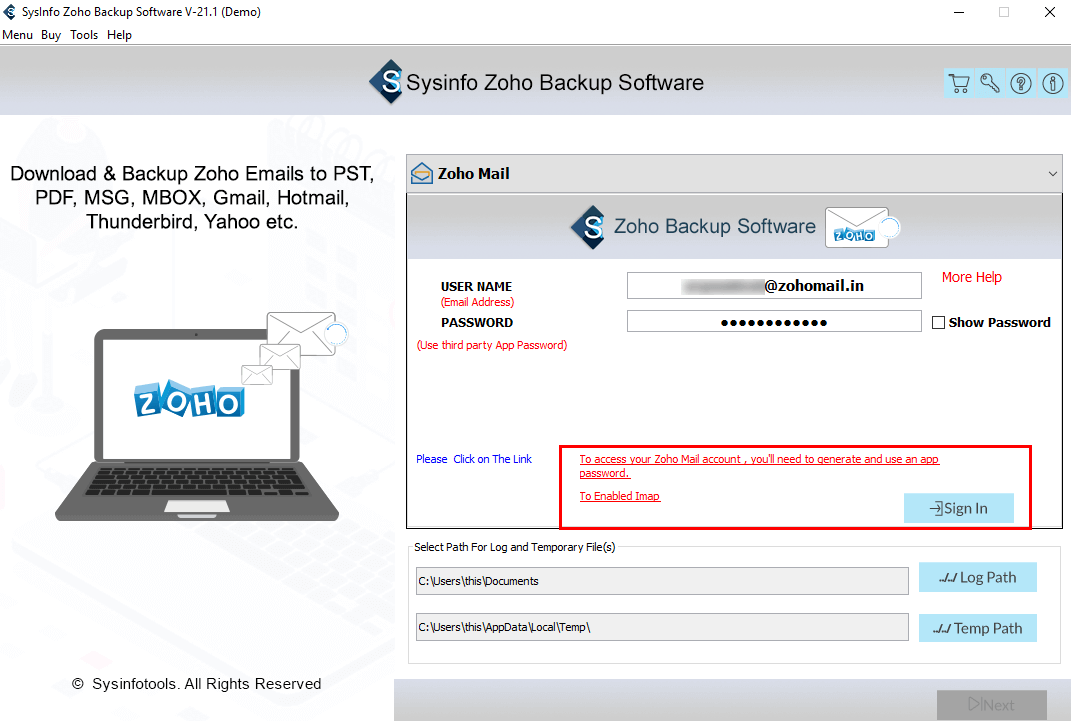Viewport: 1071px width, 721px height.
Task: Click the Zoho envelope logo in login banner
Action: [861, 227]
